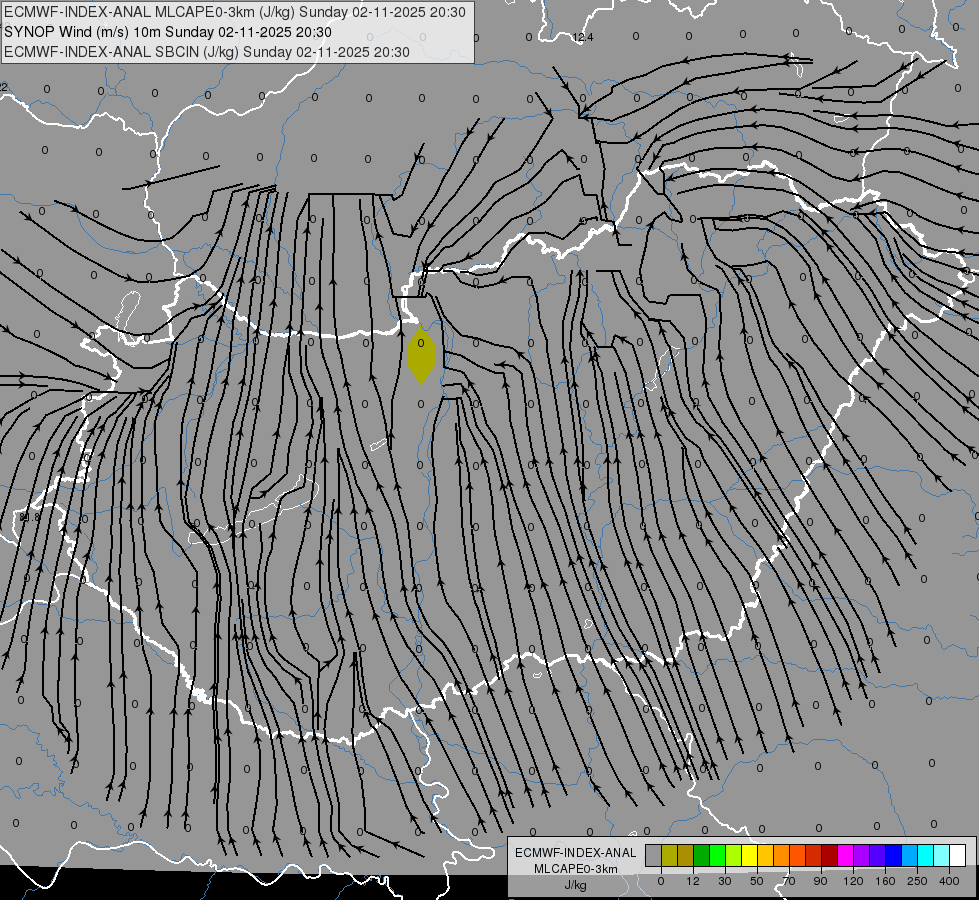Click the legend tick label 70
Screen dimensions: 979x900
(x=789, y=881)
